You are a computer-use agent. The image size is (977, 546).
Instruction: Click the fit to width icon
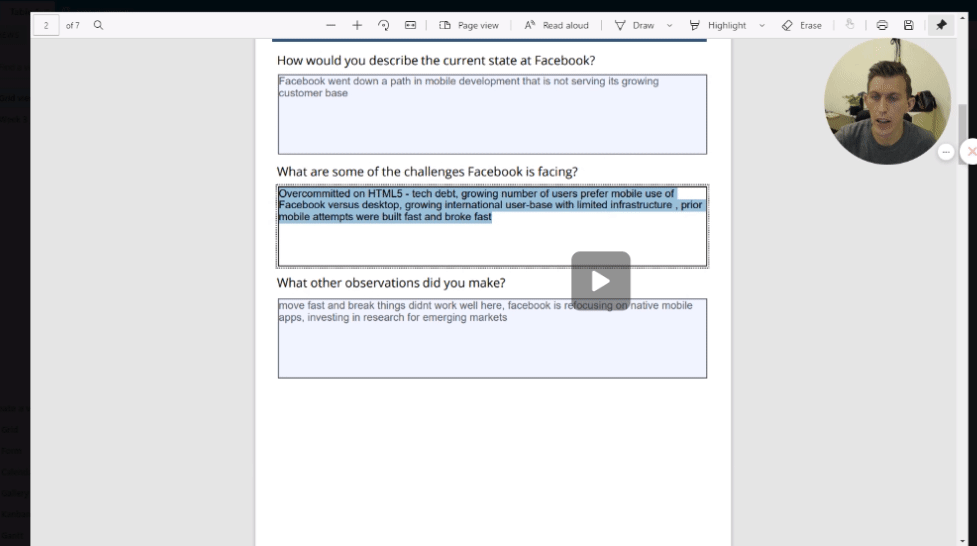click(411, 26)
